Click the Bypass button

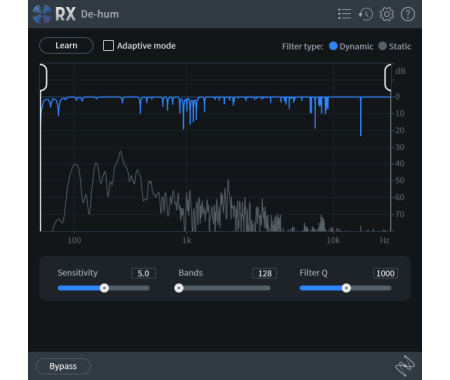pyautogui.click(x=63, y=366)
